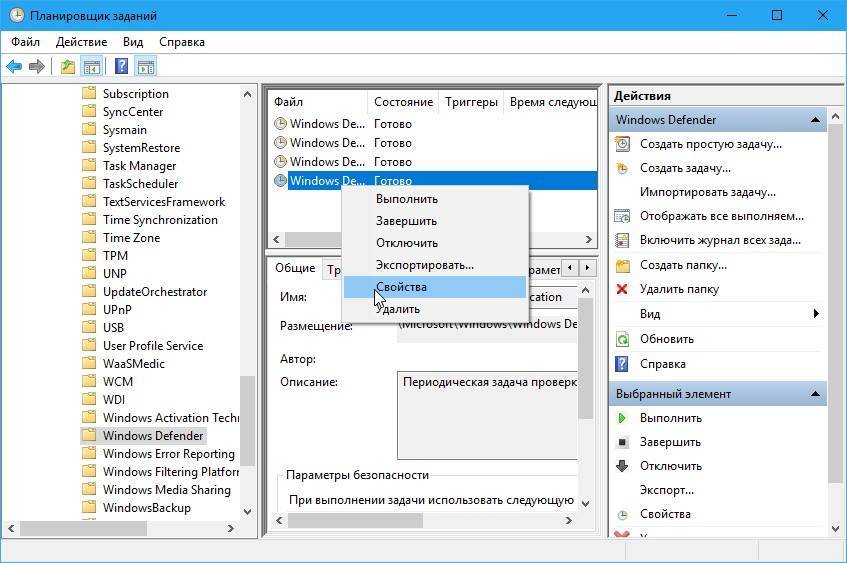This screenshot has width=847, height=563.
Task: Open the Файл menu
Action: pos(25,42)
